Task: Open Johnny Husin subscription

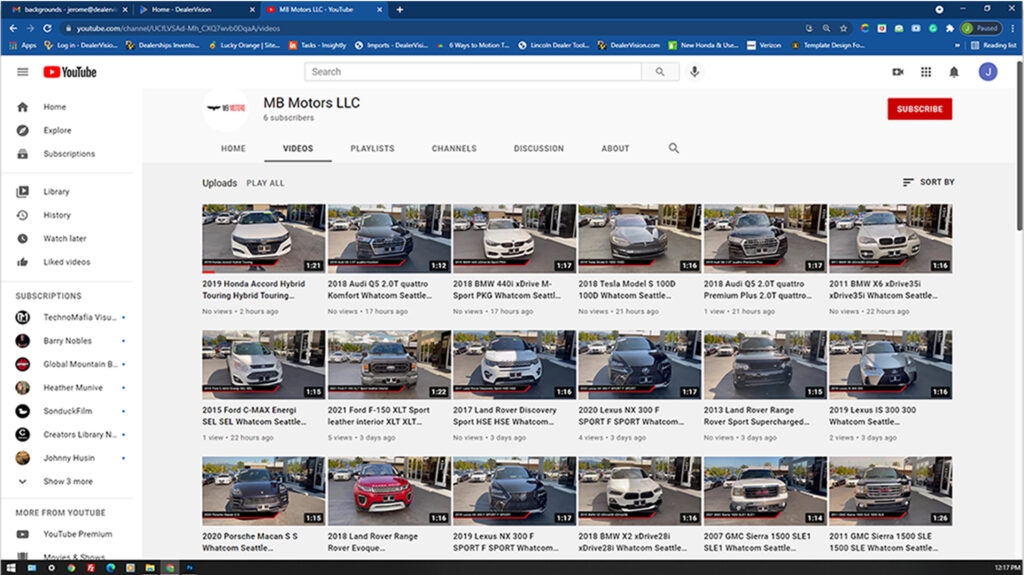Action: tap(68, 458)
